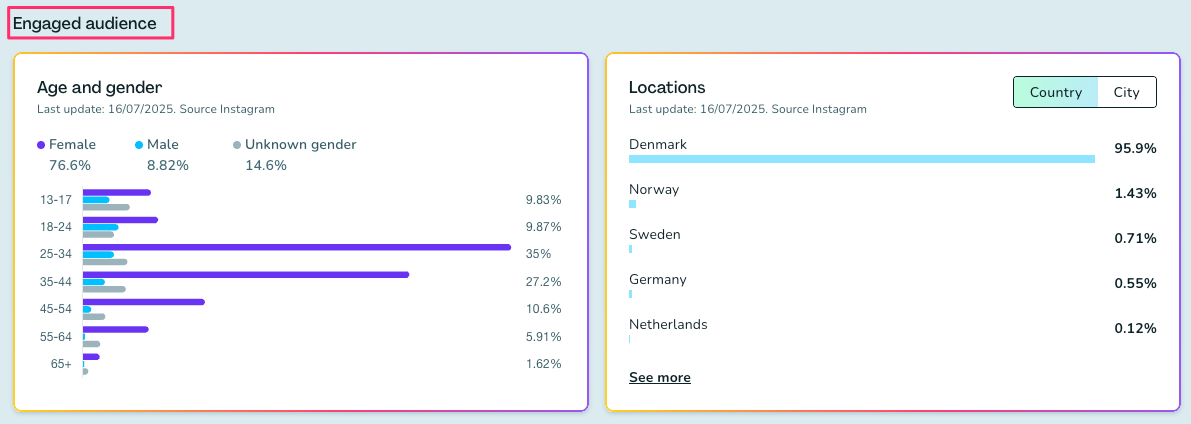Click the Netherlands location row label
The width and height of the screenshot is (1191, 424).
point(668,324)
